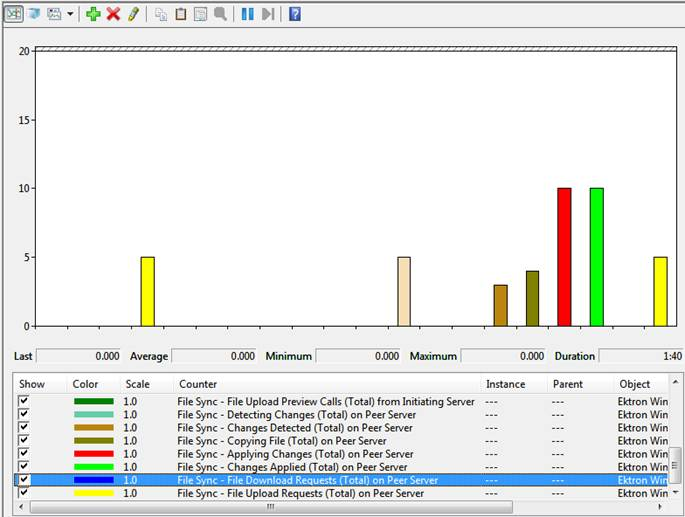Open the graph type dropdown arrow
The width and height of the screenshot is (685, 517).
tap(70, 14)
